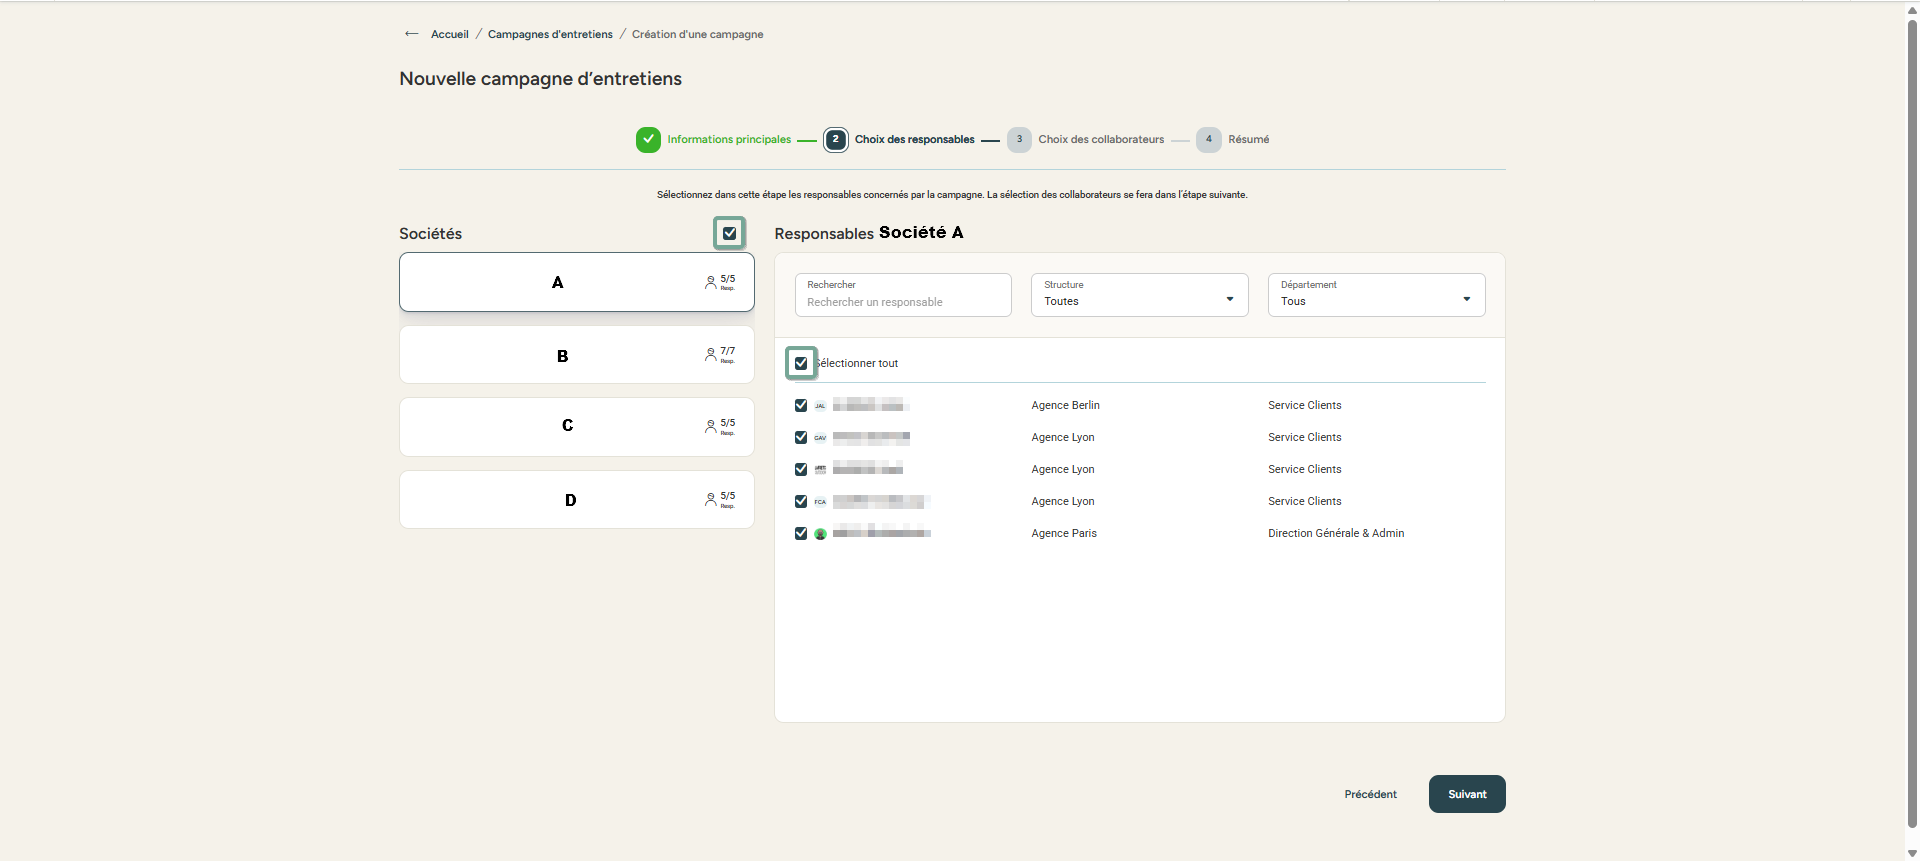The width and height of the screenshot is (1920, 861).
Task: Click the back arrow in the breadcrumb
Action: [x=411, y=34]
